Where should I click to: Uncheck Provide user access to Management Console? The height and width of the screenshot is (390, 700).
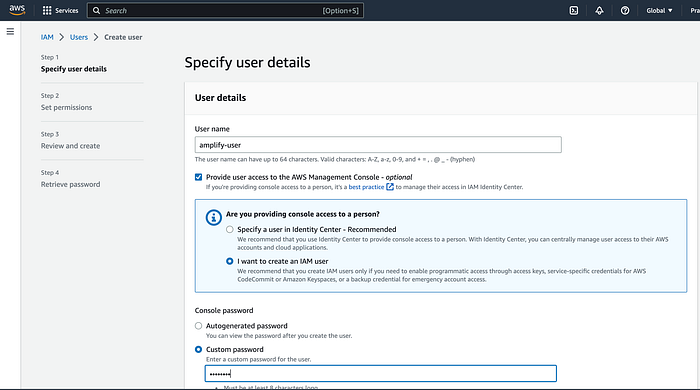(199, 177)
